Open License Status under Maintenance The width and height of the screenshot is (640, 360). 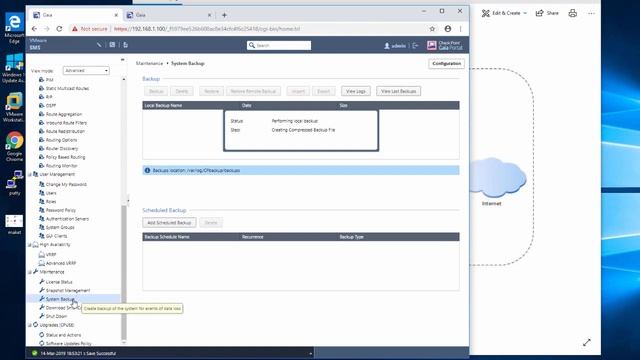coord(59,282)
